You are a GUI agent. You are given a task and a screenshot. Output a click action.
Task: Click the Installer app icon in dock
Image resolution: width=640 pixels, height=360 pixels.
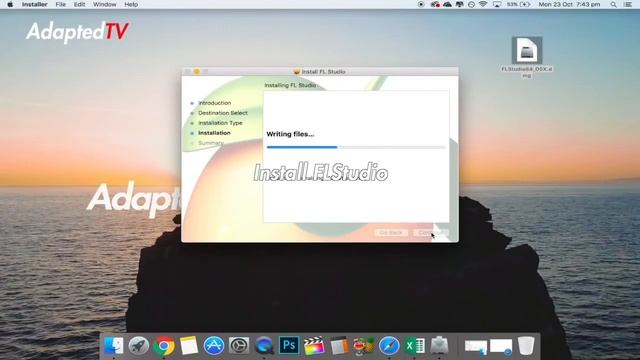439,346
